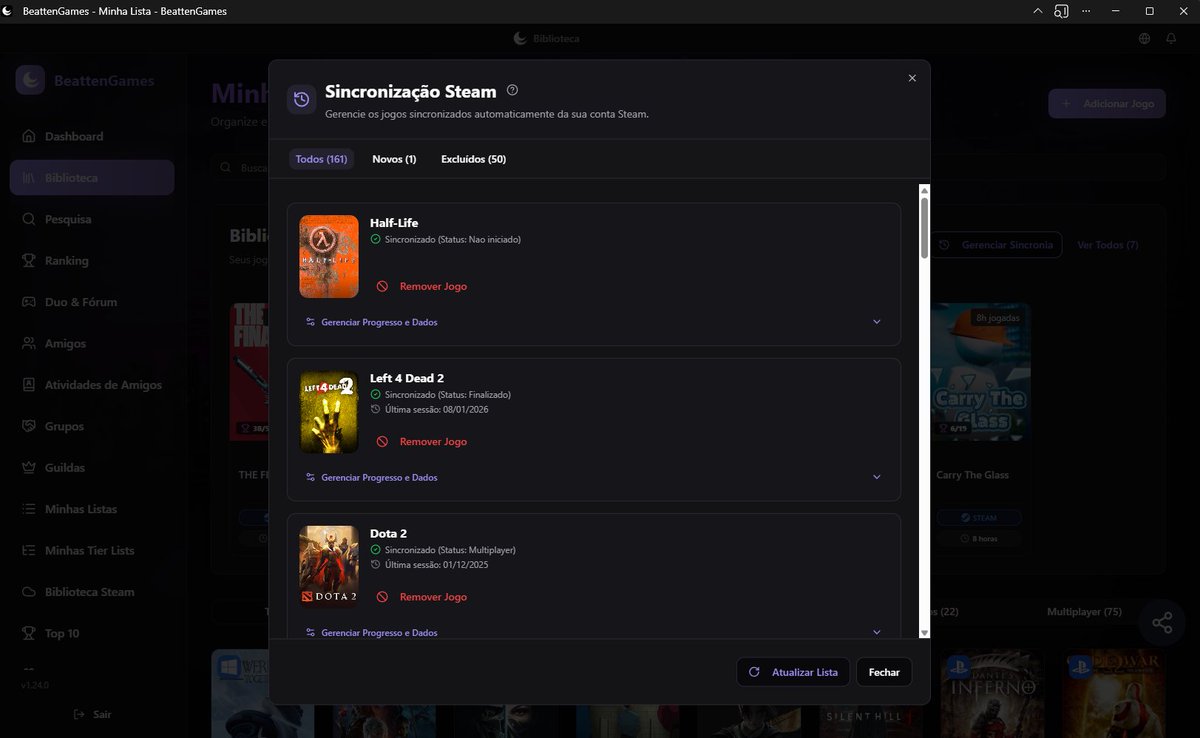Click the chevron arrow on Half-Life card
Viewport: 1200px width, 738px height.
click(x=877, y=322)
